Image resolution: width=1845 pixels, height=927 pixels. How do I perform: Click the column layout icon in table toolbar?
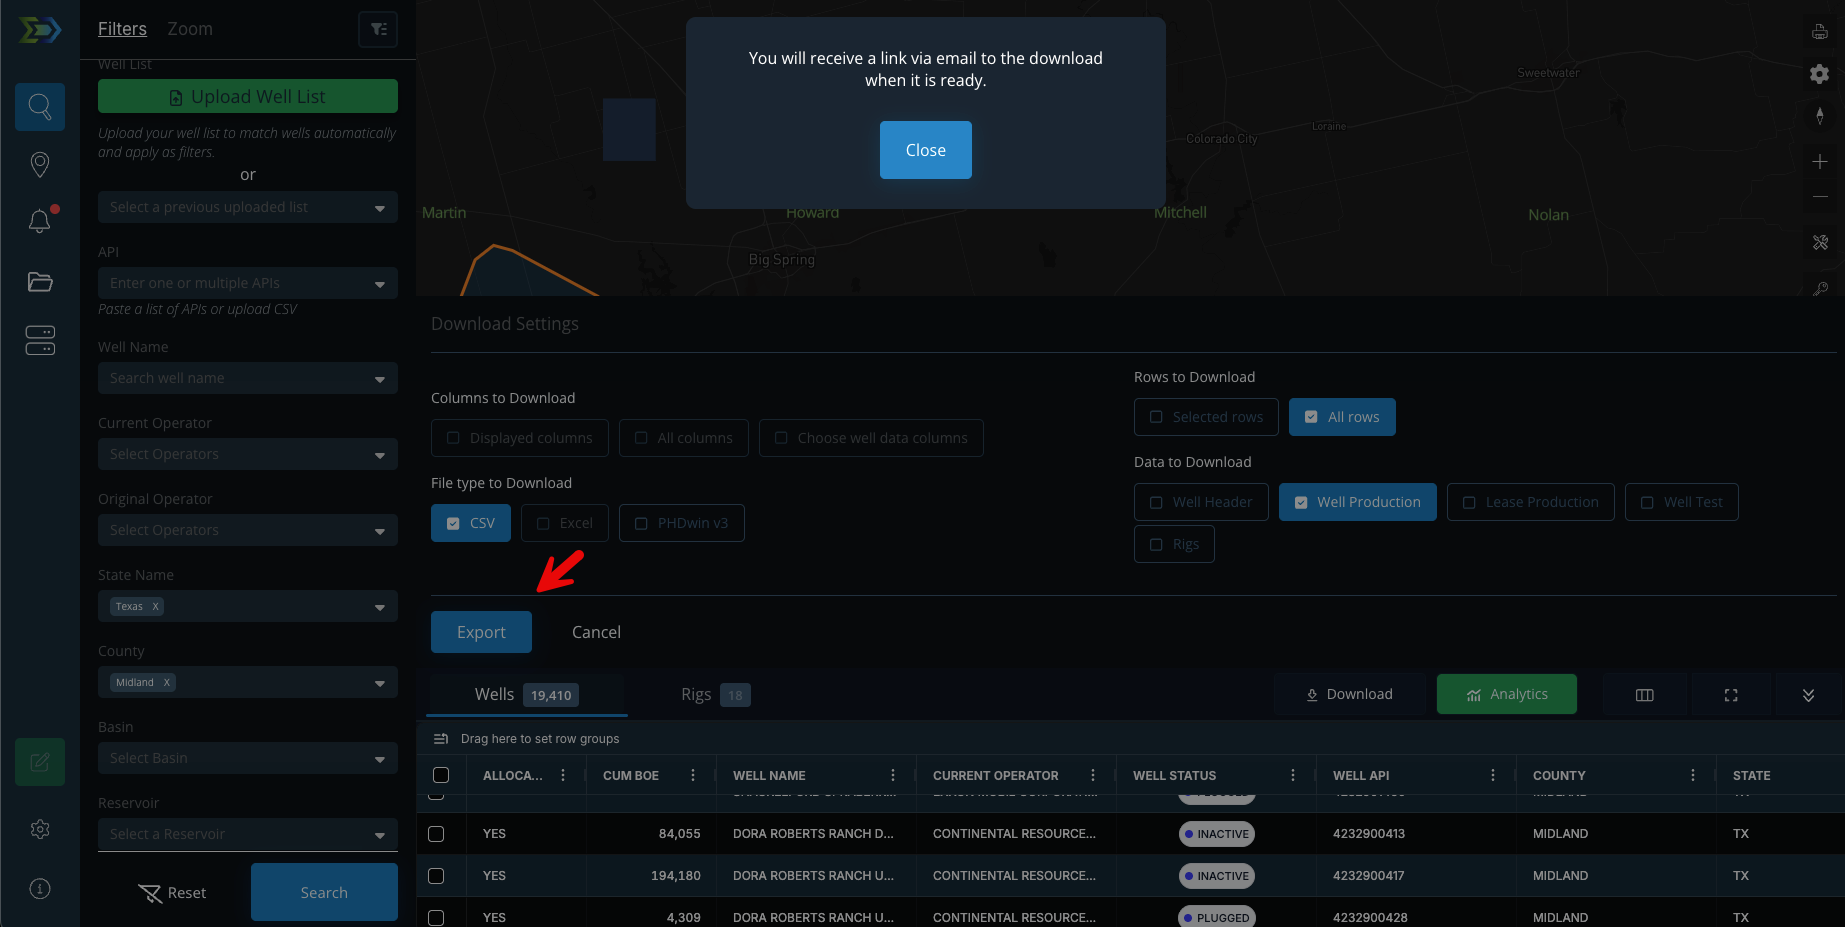[x=1644, y=695]
